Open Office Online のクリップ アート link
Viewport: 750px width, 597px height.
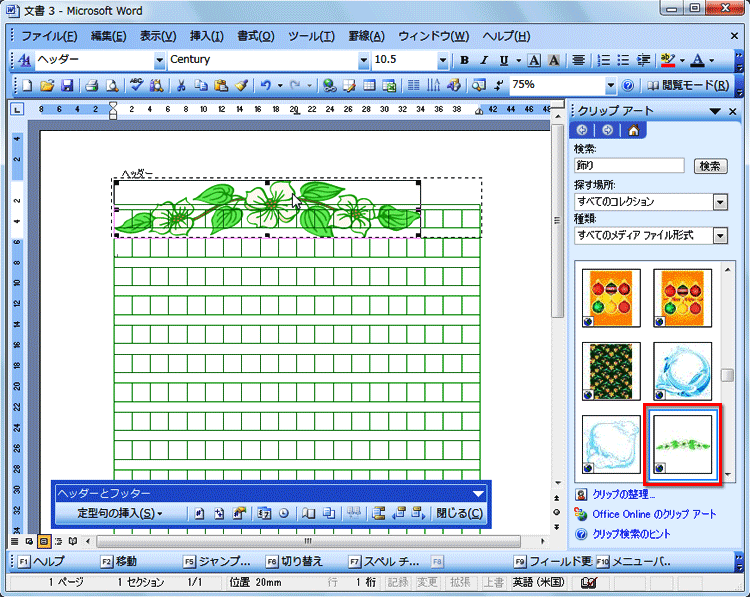click(x=654, y=514)
